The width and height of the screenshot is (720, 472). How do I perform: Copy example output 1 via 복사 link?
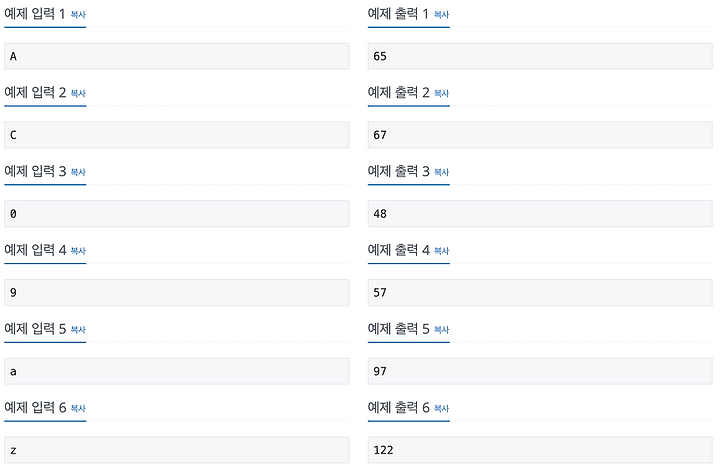(441, 15)
